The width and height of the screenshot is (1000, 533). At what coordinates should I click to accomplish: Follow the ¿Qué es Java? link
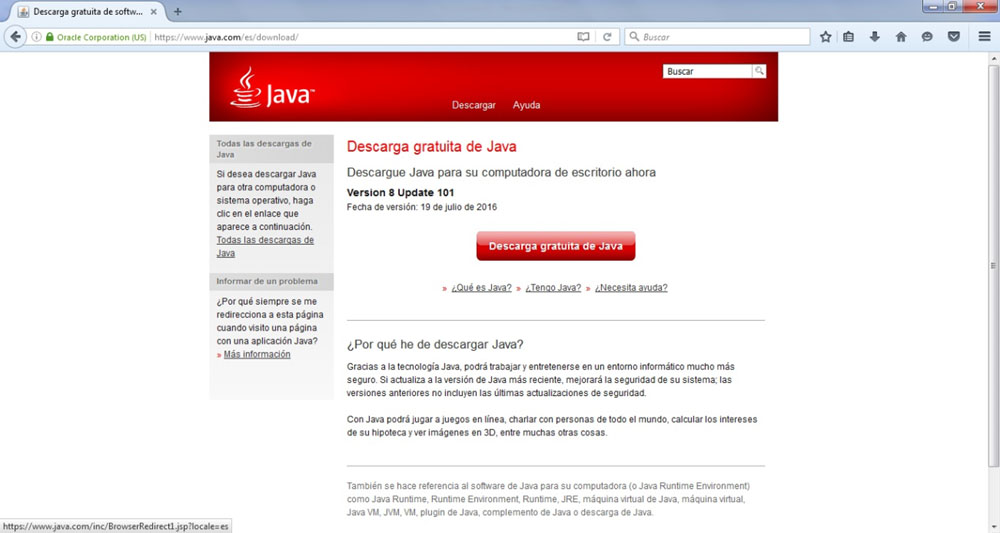pyautogui.click(x=481, y=288)
